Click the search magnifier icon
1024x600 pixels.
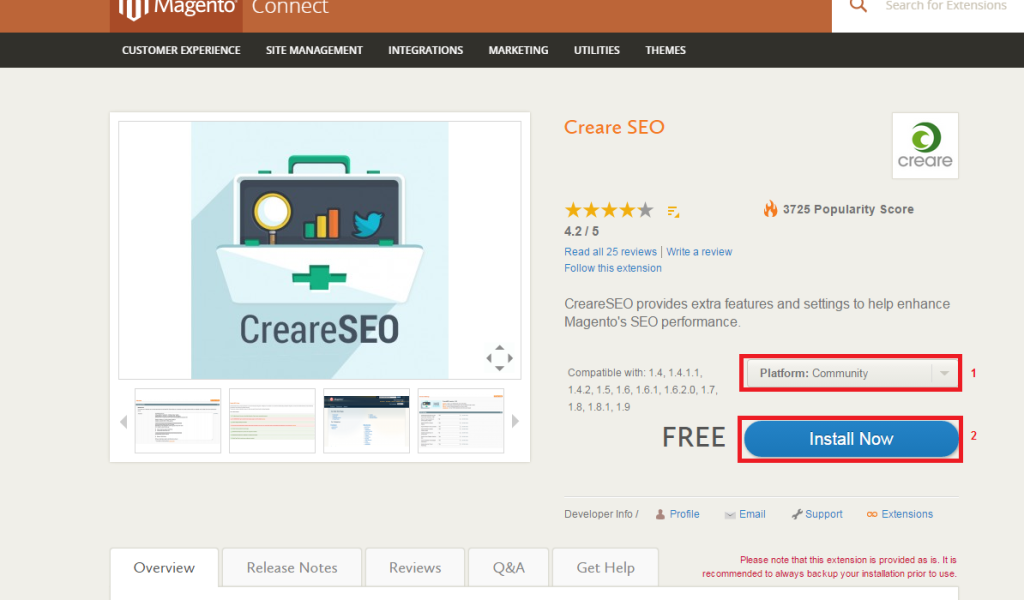(858, 6)
